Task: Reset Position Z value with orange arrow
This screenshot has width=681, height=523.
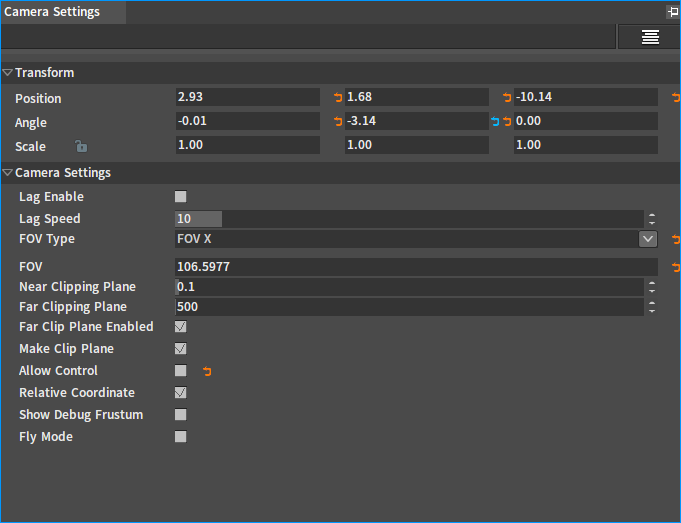Action: pyautogui.click(x=676, y=97)
